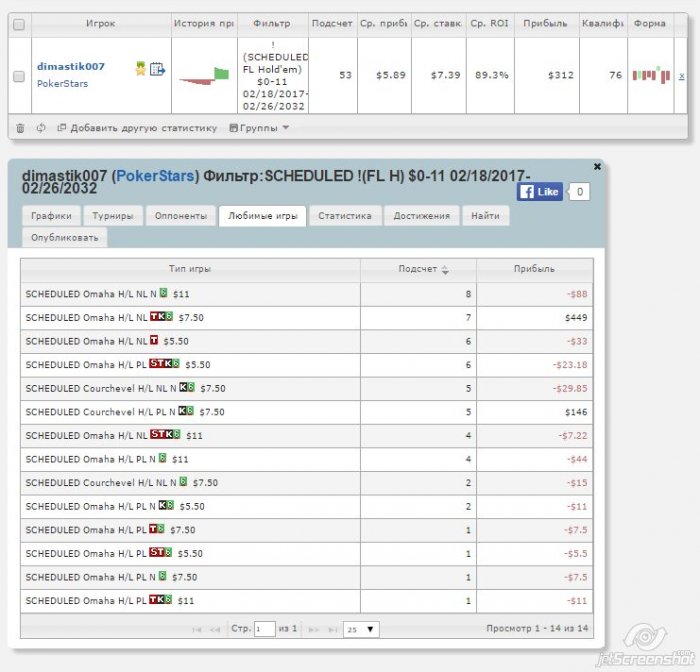Check the dimastik007 row checkbox
The height and width of the screenshot is (672, 700).
coord(18,76)
